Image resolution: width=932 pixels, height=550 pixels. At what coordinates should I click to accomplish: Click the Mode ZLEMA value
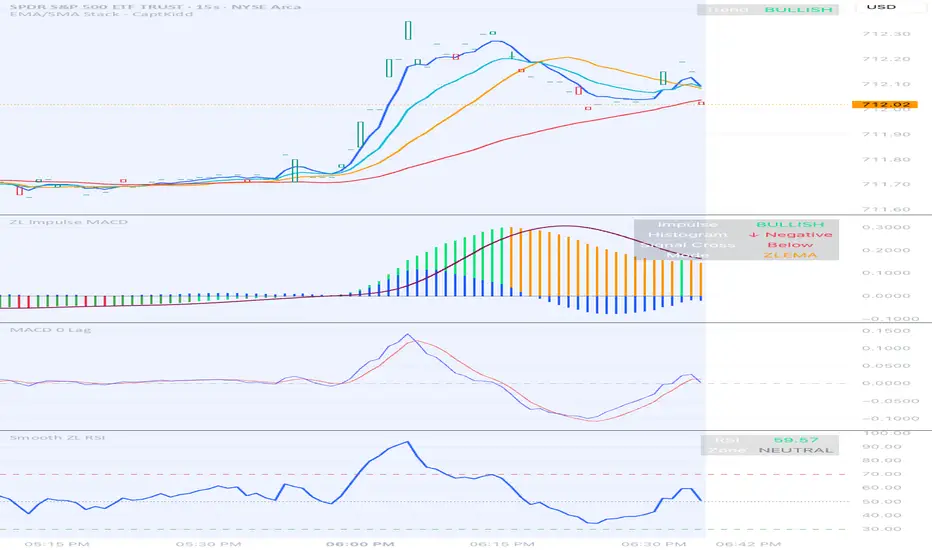[x=790, y=254]
